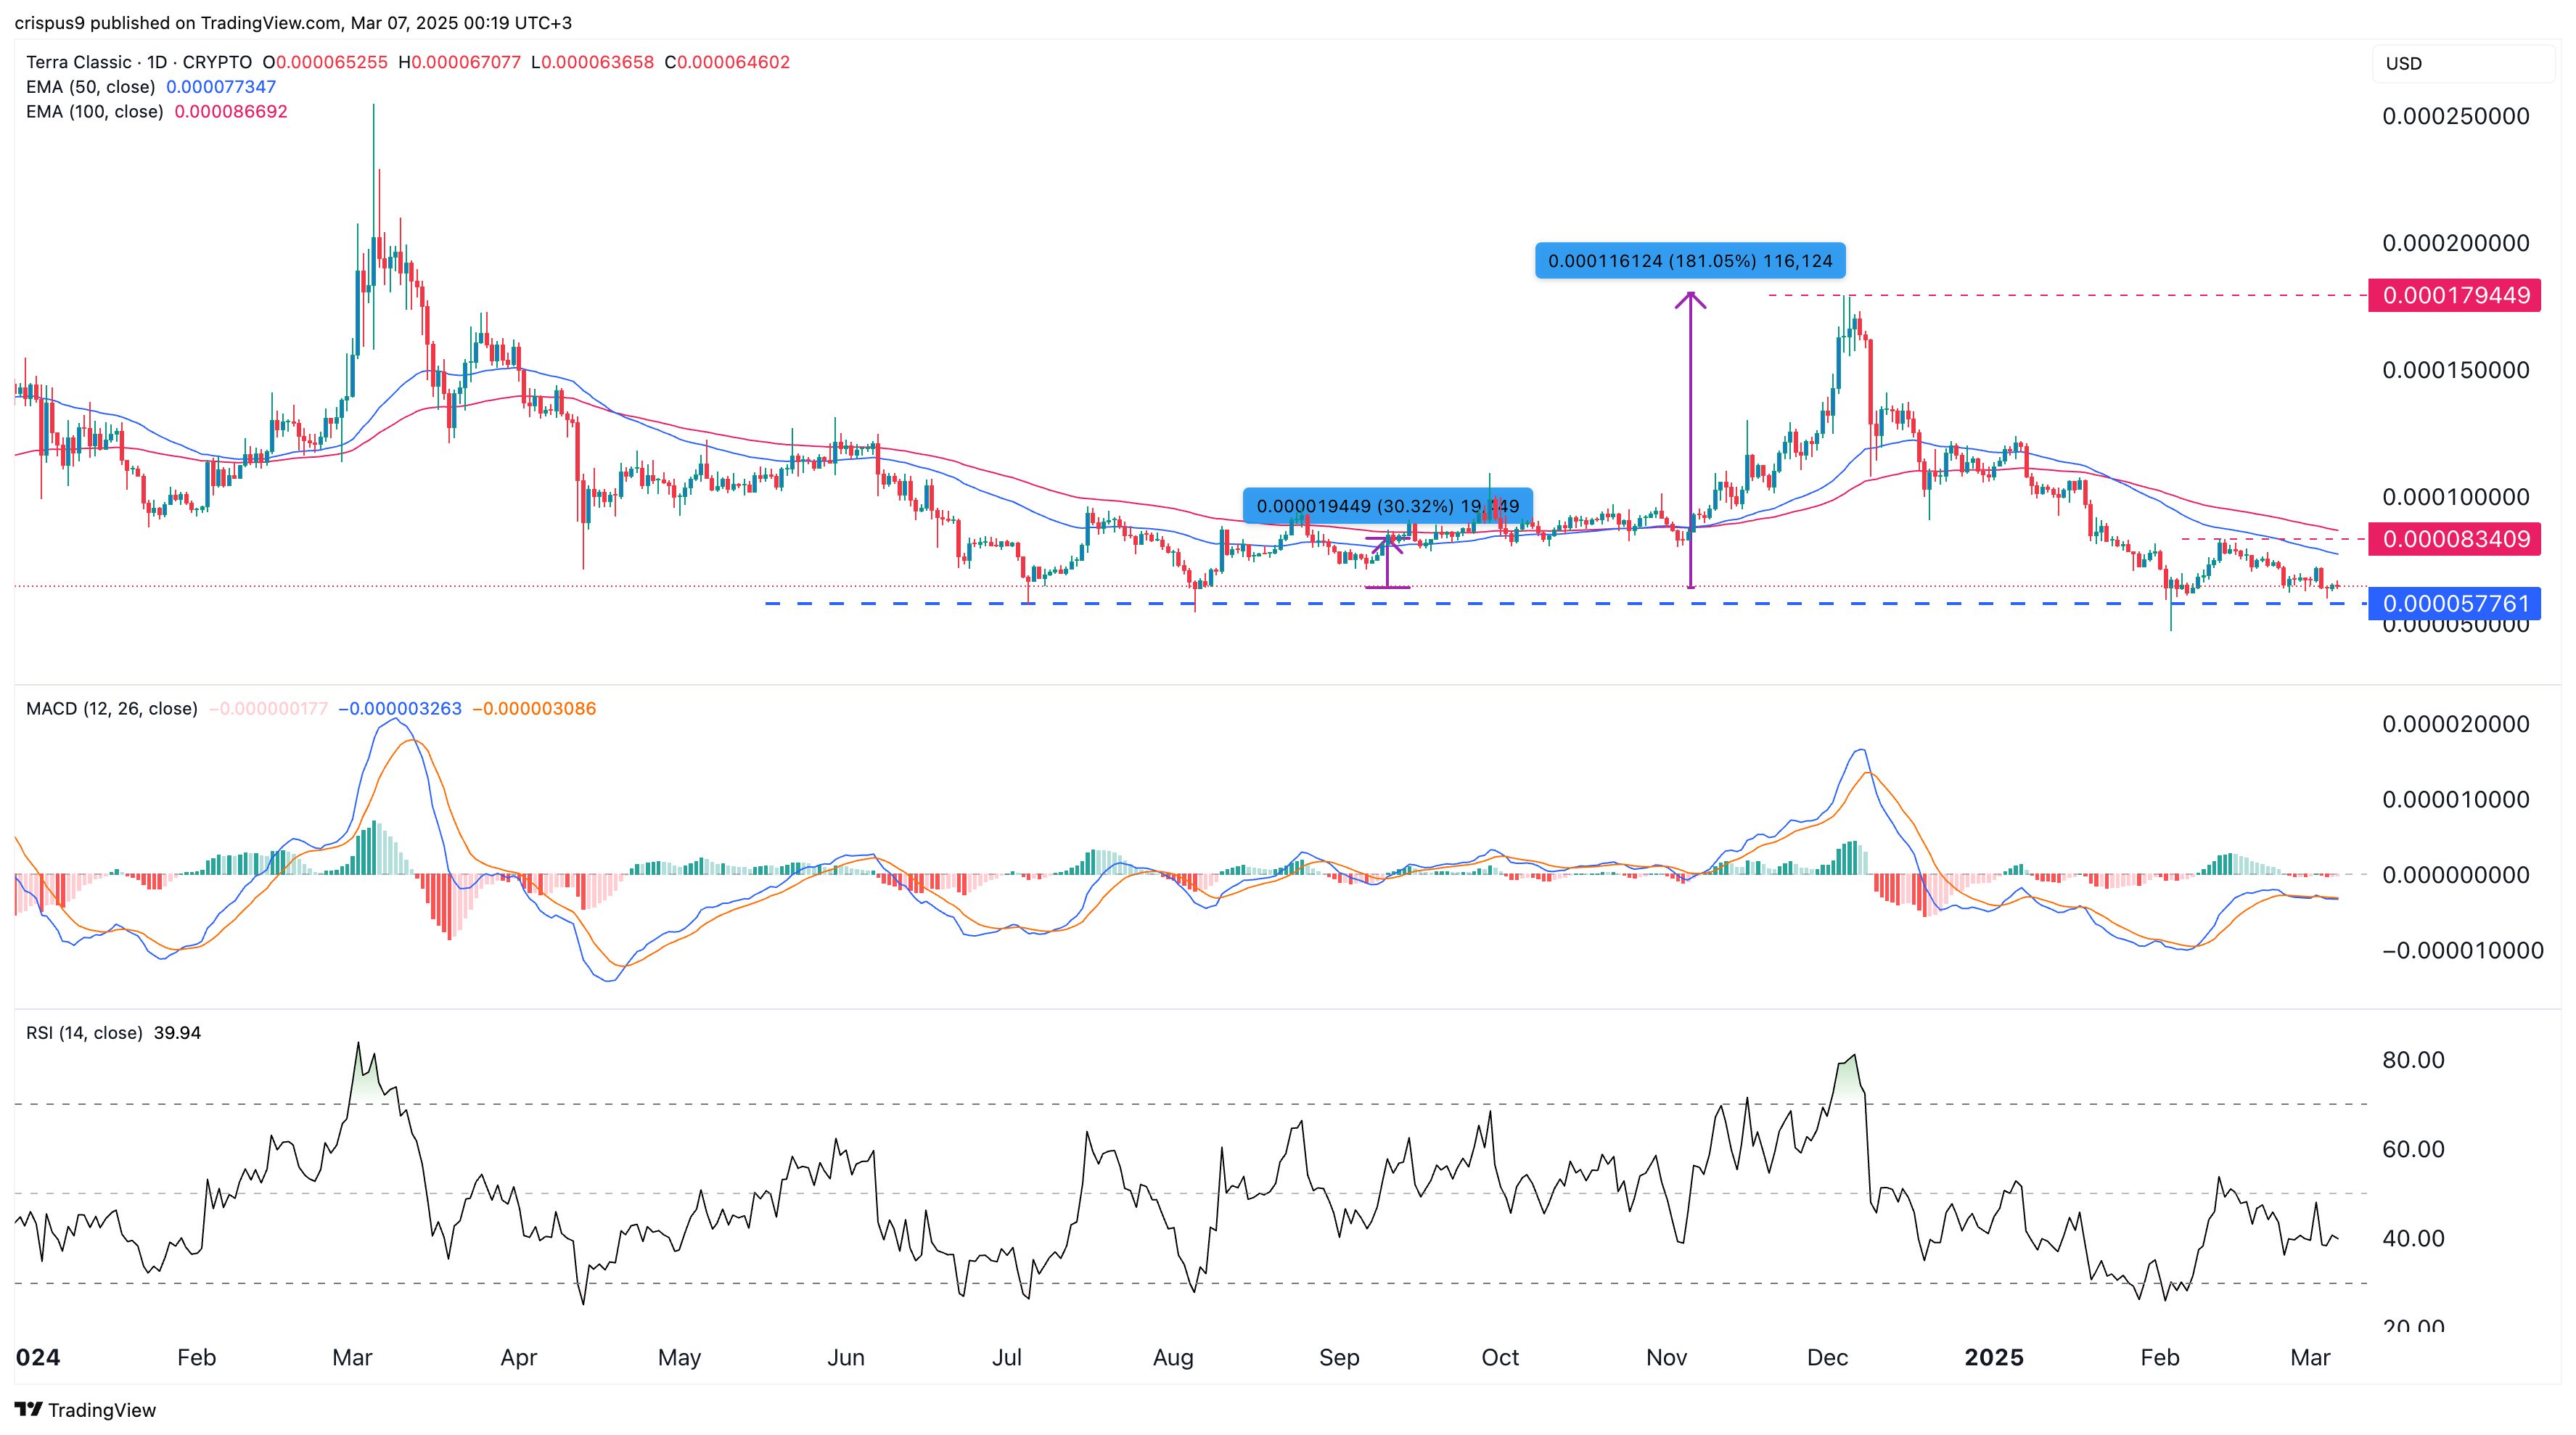The height and width of the screenshot is (1435, 2576).
Task: Click the Dec label on time axis
Action: [x=1827, y=1358]
